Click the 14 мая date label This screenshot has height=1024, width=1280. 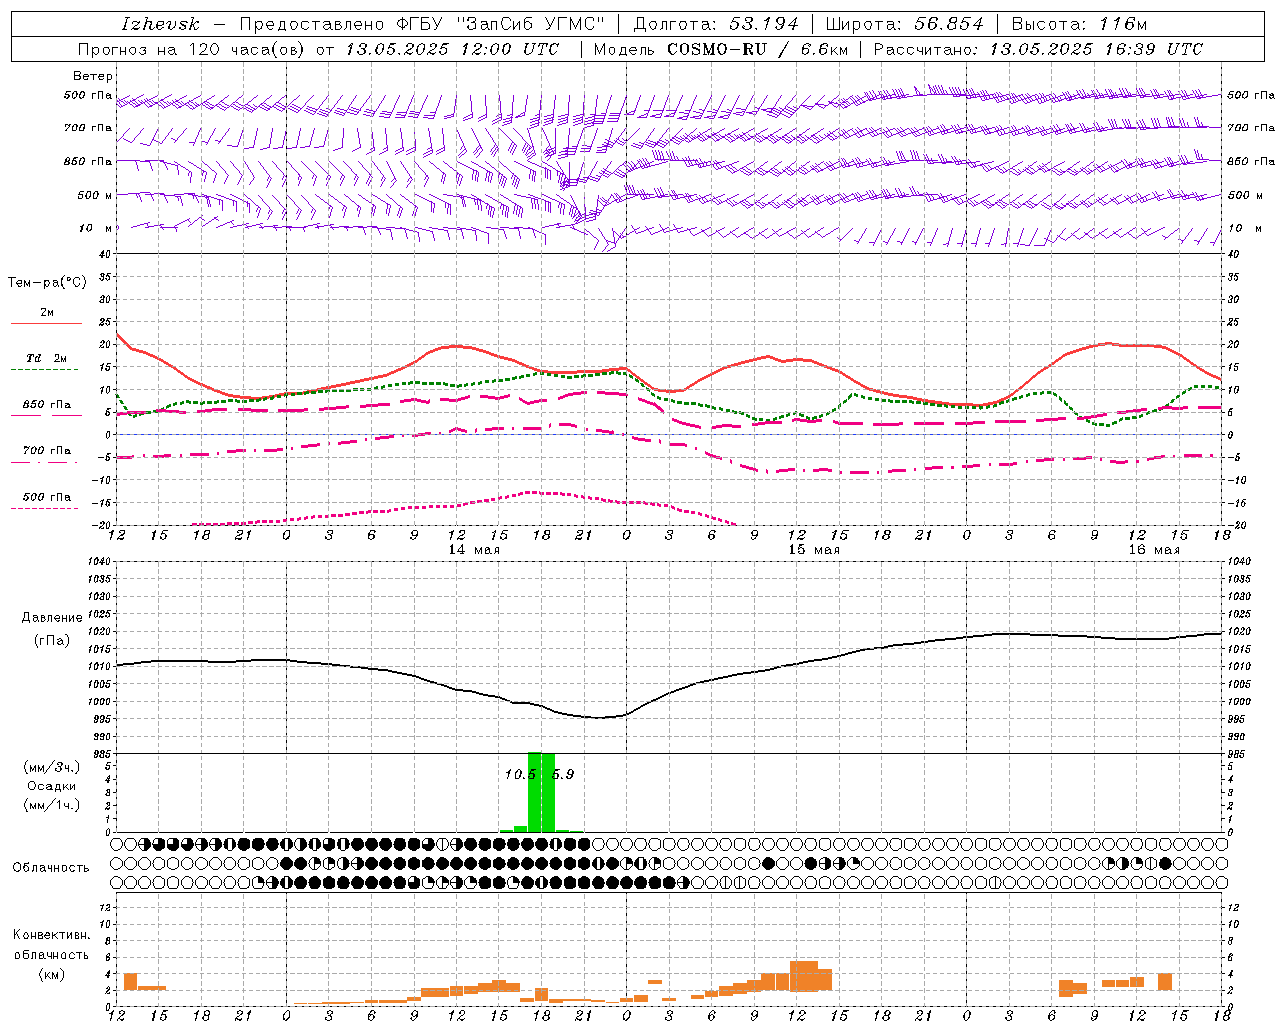474,550
